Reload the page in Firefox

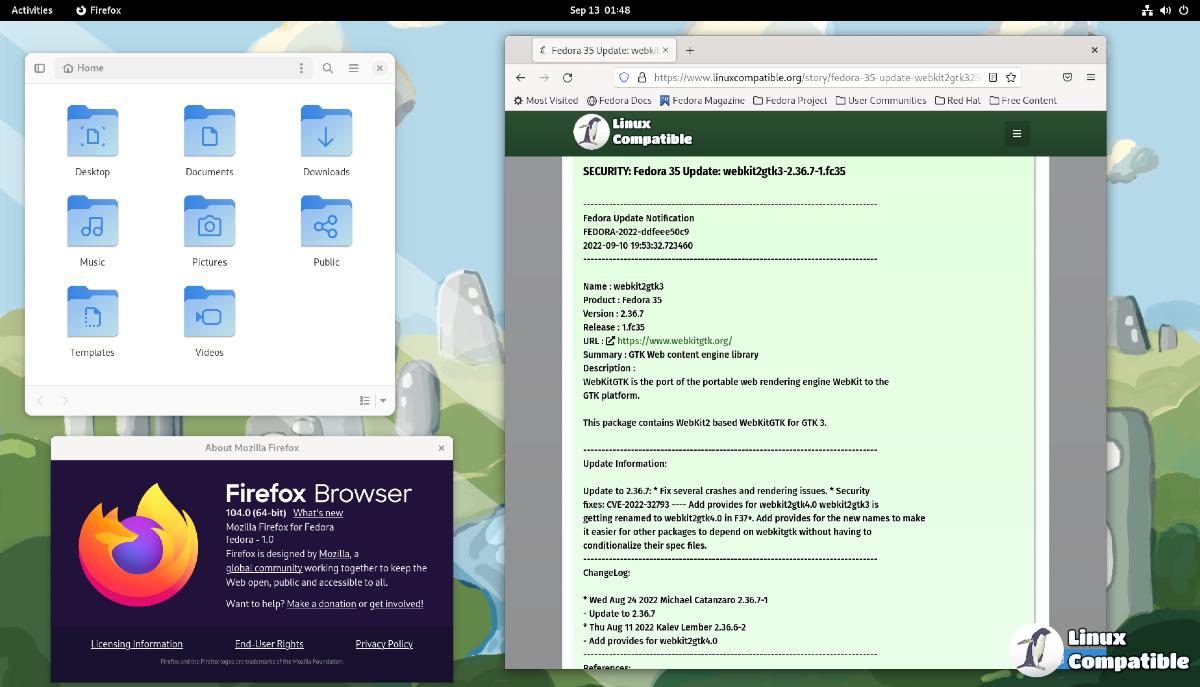568,77
